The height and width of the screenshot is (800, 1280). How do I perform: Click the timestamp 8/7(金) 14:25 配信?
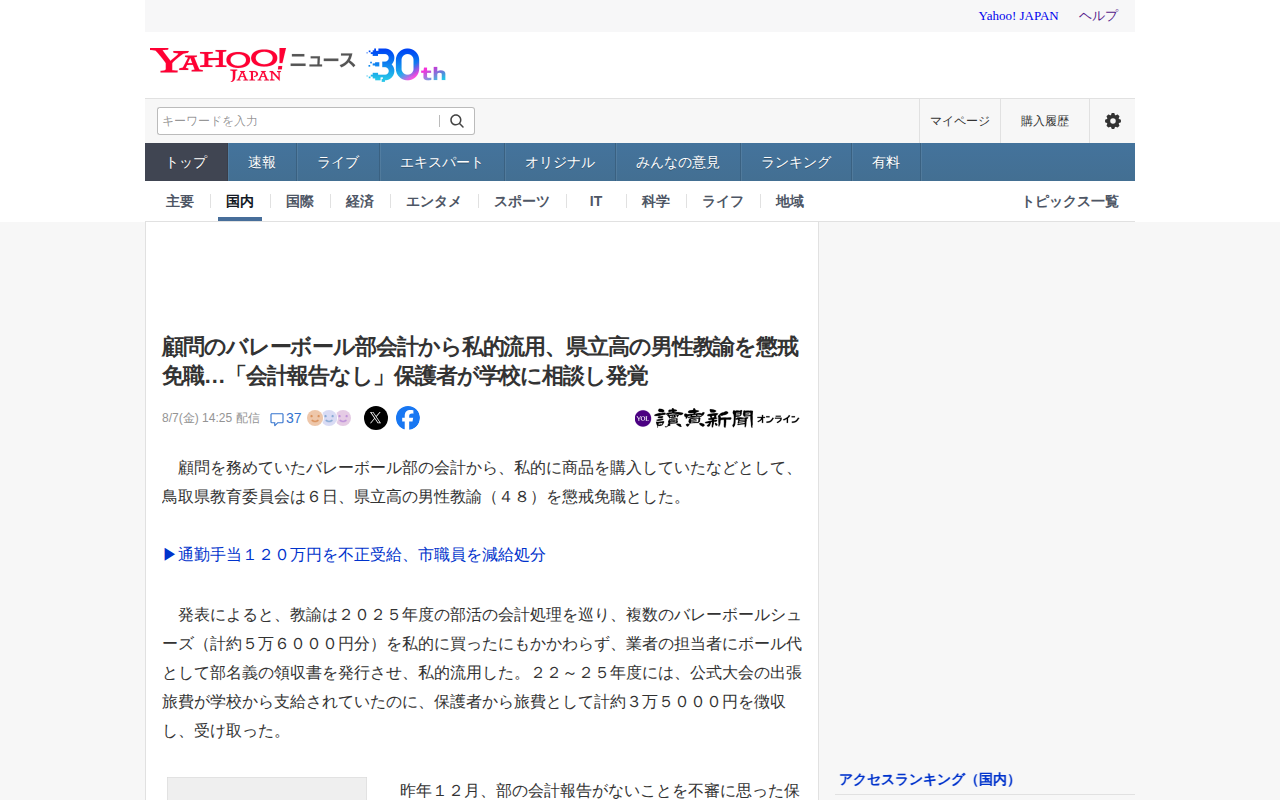[211, 418]
